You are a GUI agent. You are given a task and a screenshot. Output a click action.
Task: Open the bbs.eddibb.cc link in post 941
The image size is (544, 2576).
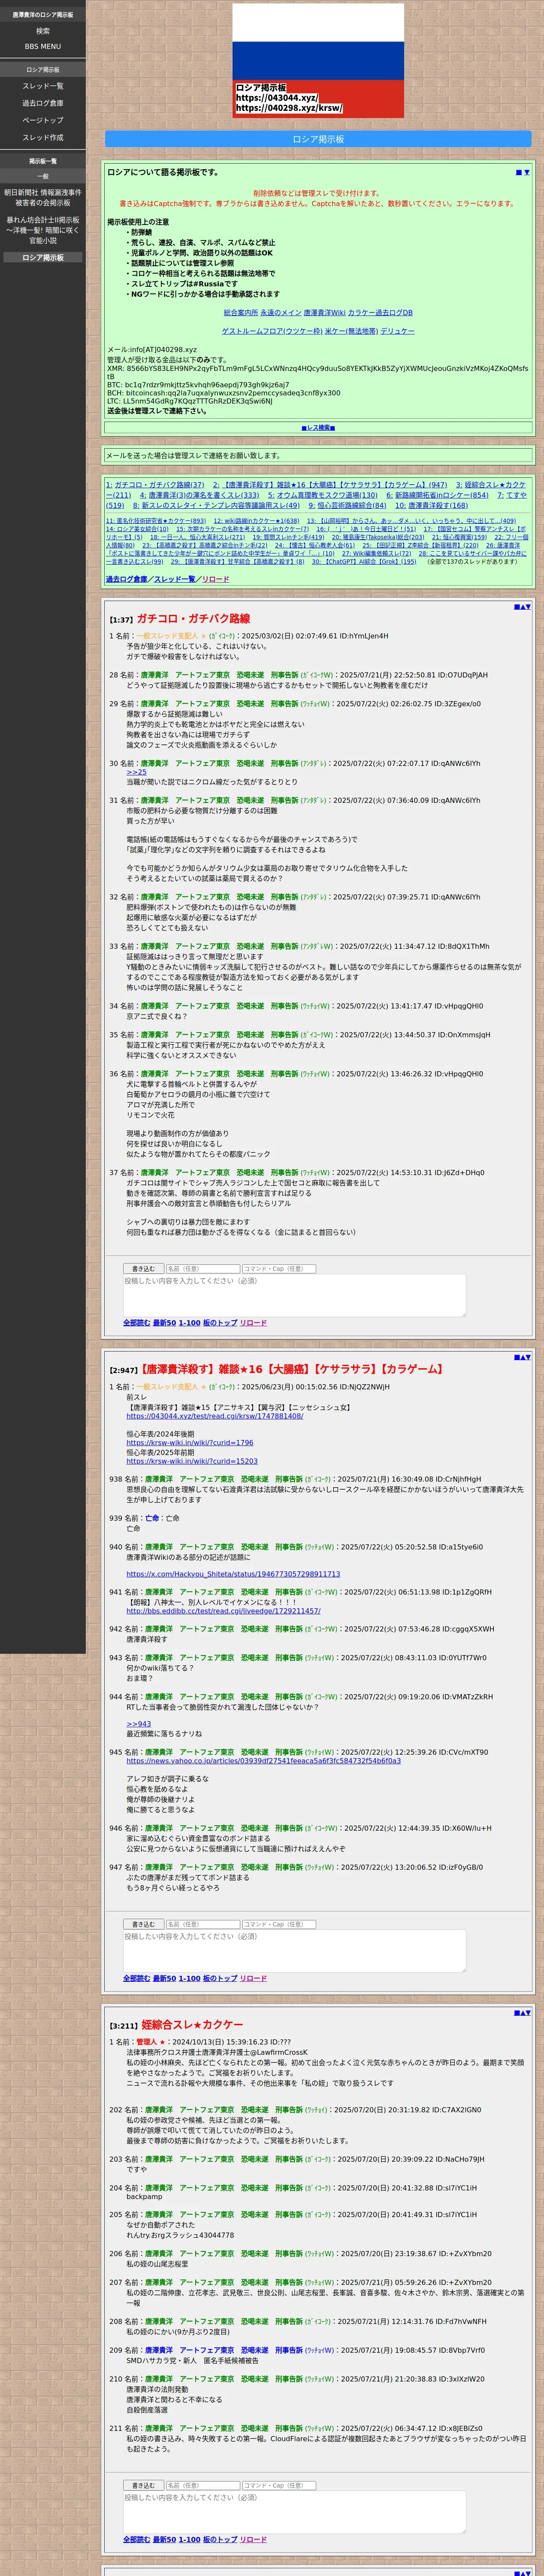pyautogui.click(x=223, y=1611)
